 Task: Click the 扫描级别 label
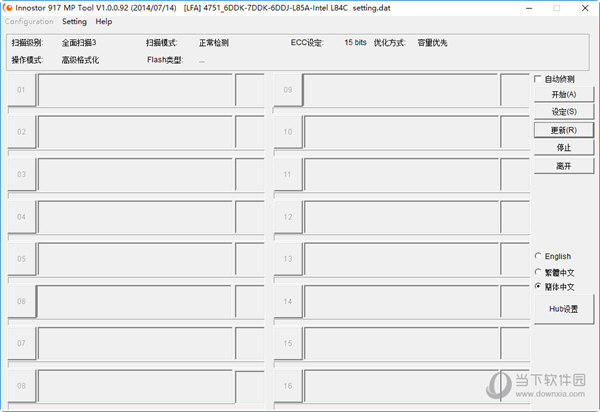point(27,42)
